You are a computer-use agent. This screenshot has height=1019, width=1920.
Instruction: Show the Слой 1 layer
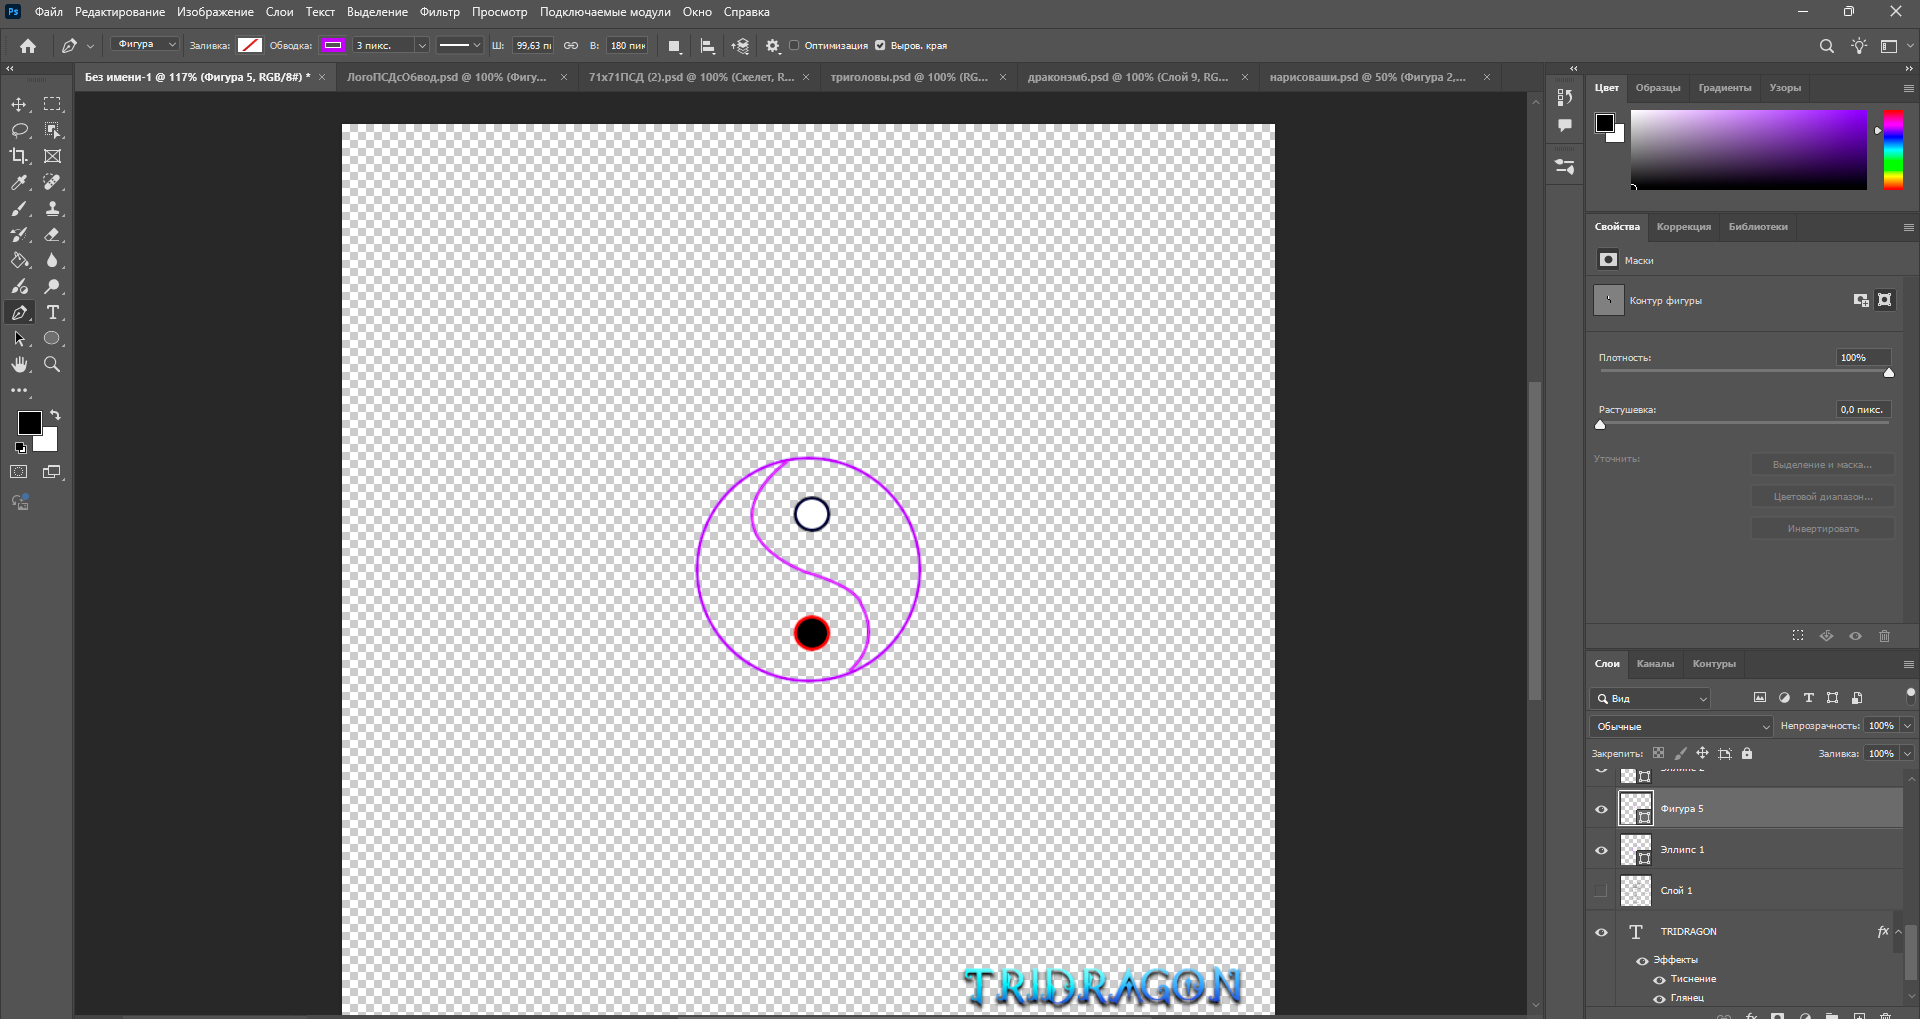point(1601,891)
